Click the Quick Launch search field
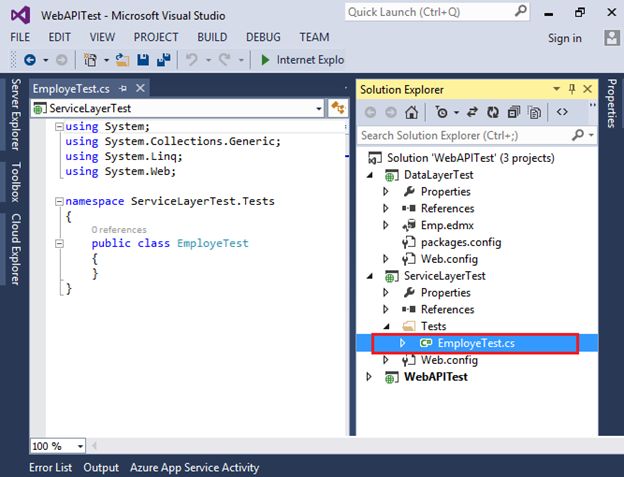This screenshot has width=624, height=477. click(437, 12)
